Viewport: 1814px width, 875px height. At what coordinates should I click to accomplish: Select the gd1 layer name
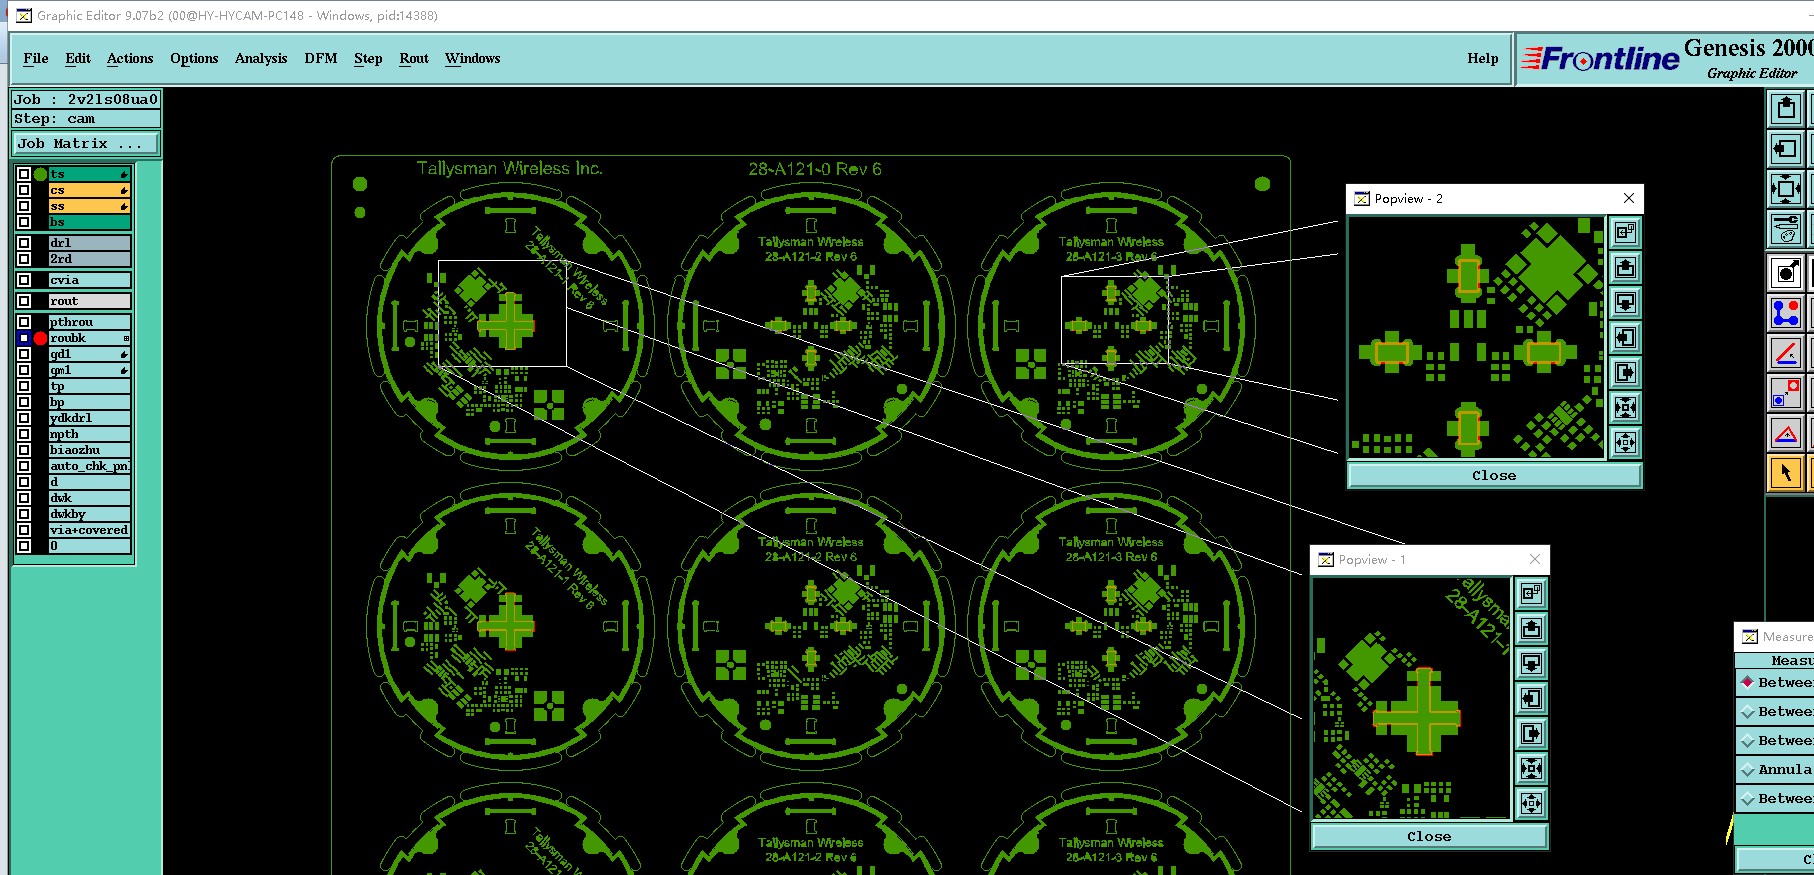click(x=90, y=354)
